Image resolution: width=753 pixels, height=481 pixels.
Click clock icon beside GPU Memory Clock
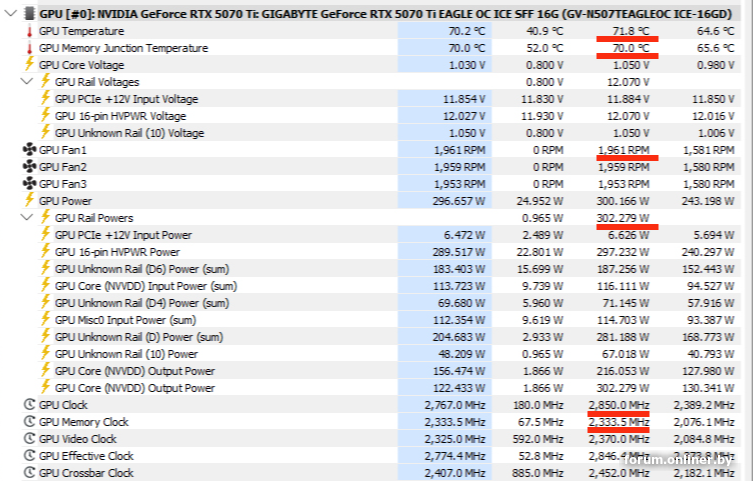[x=27, y=422]
